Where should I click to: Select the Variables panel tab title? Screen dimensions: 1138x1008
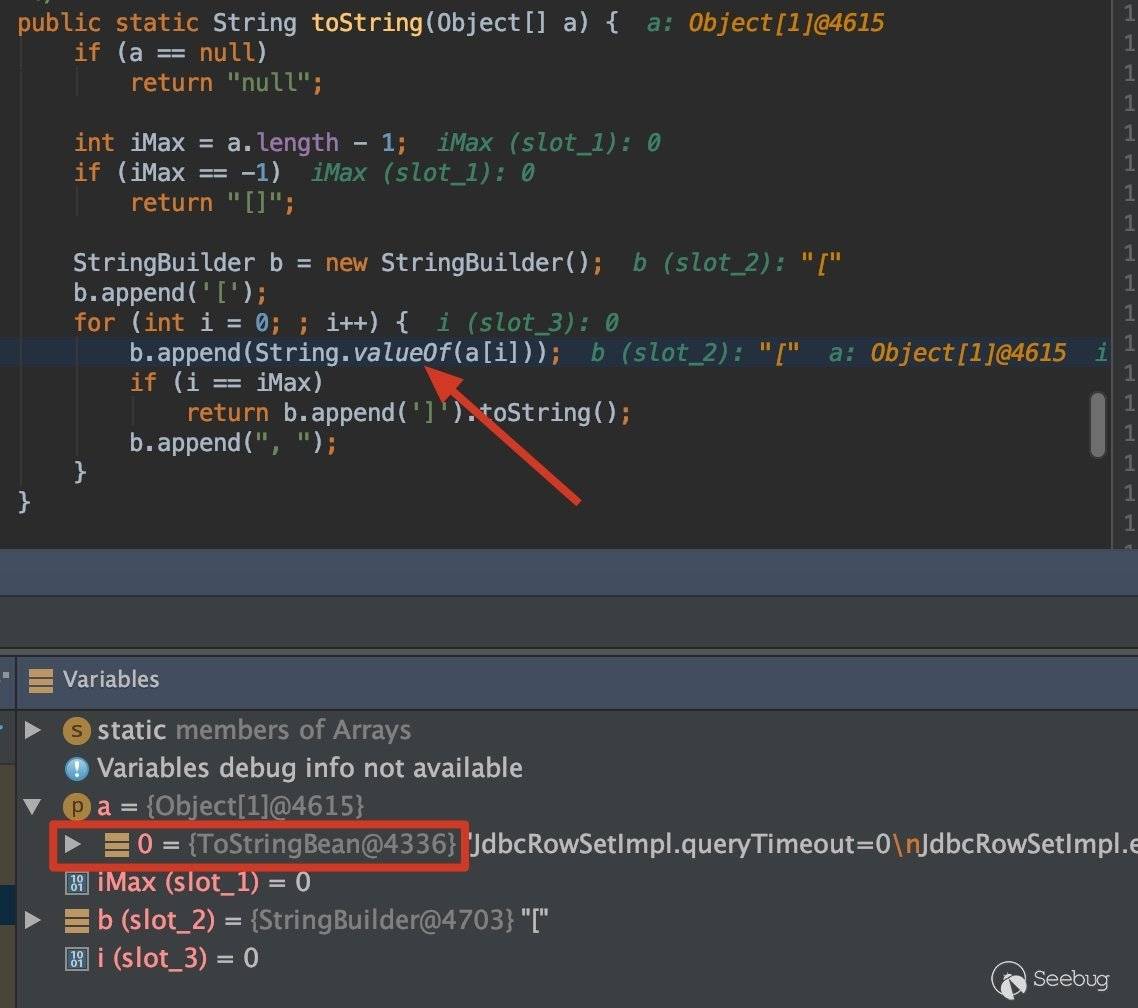click(111, 679)
